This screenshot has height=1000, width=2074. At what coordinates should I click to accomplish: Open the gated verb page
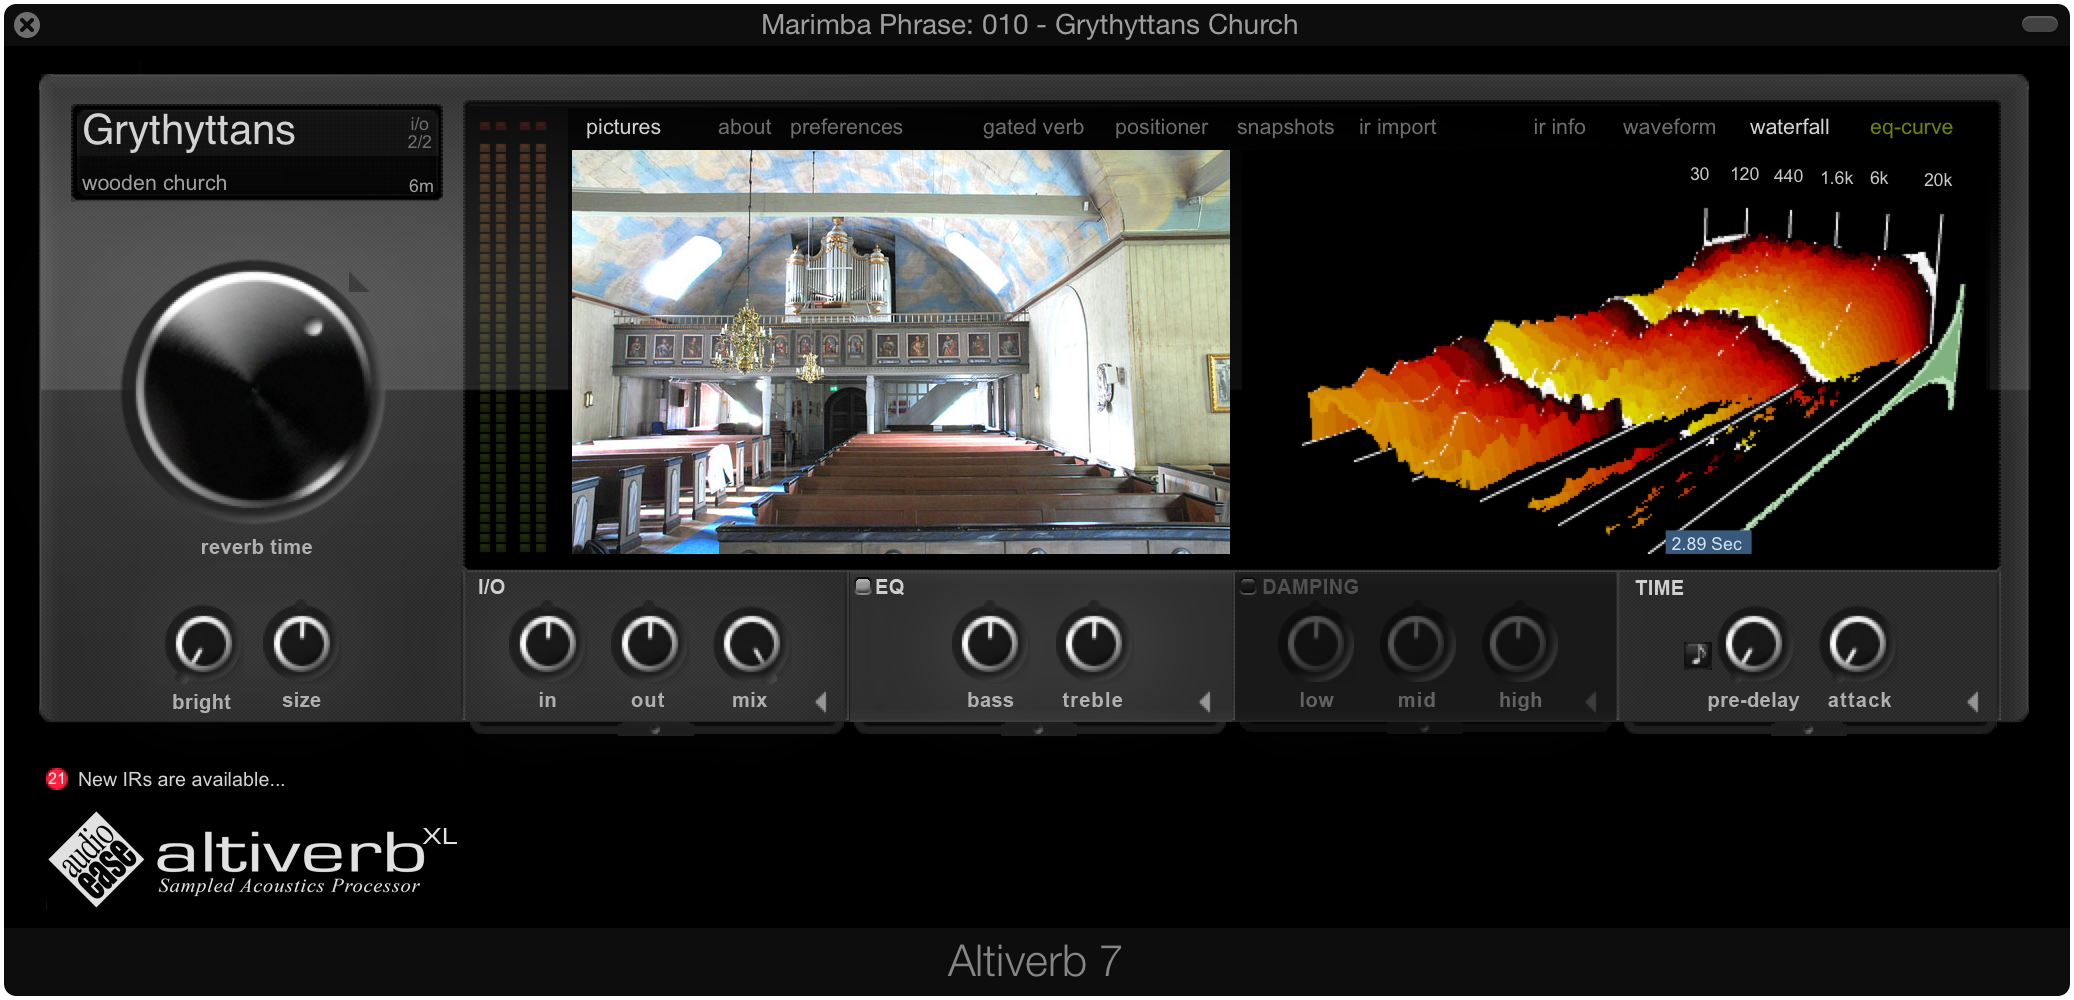1032,127
